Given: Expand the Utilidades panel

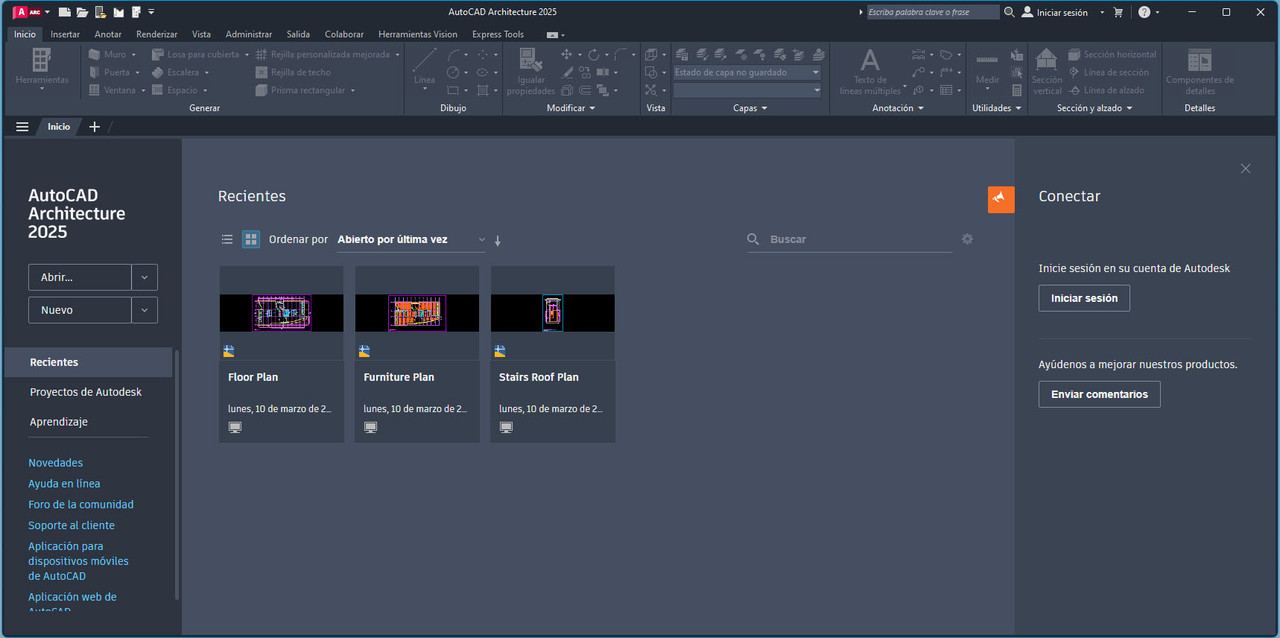Looking at the screenshot, I should (997, 108).
